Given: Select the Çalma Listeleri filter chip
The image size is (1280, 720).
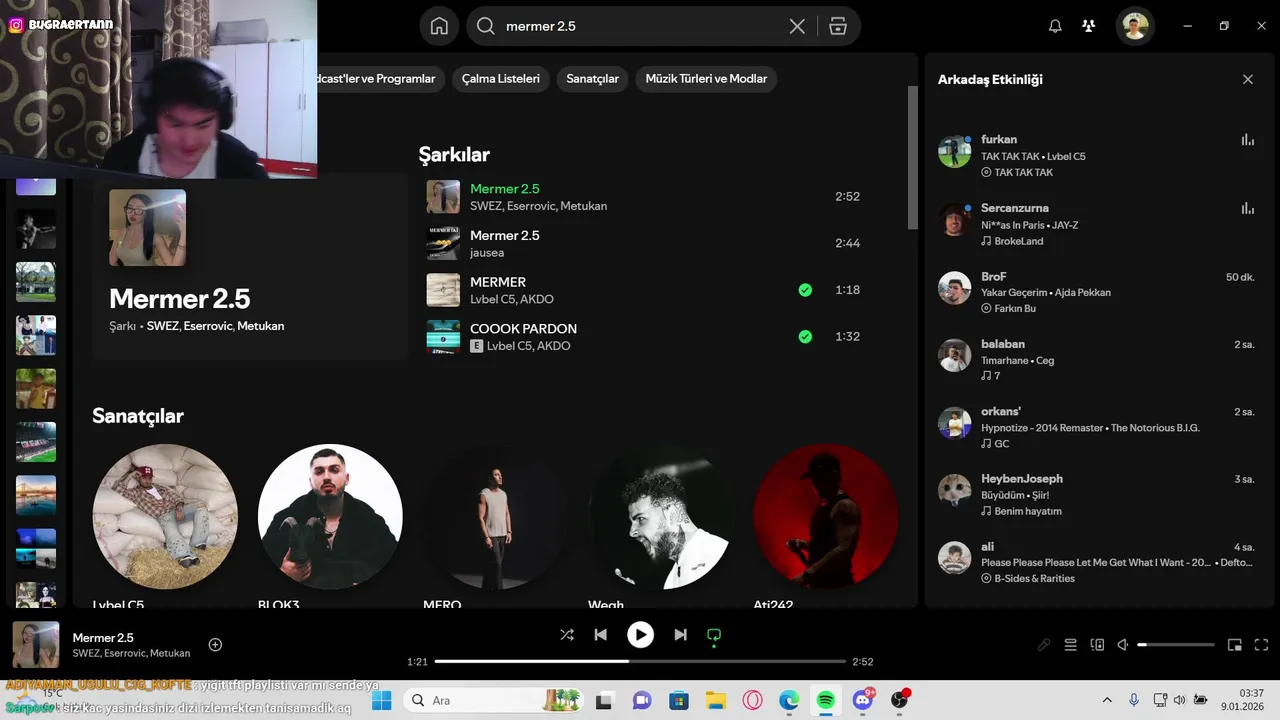Looking at the screenshot, I should [501, 79].
